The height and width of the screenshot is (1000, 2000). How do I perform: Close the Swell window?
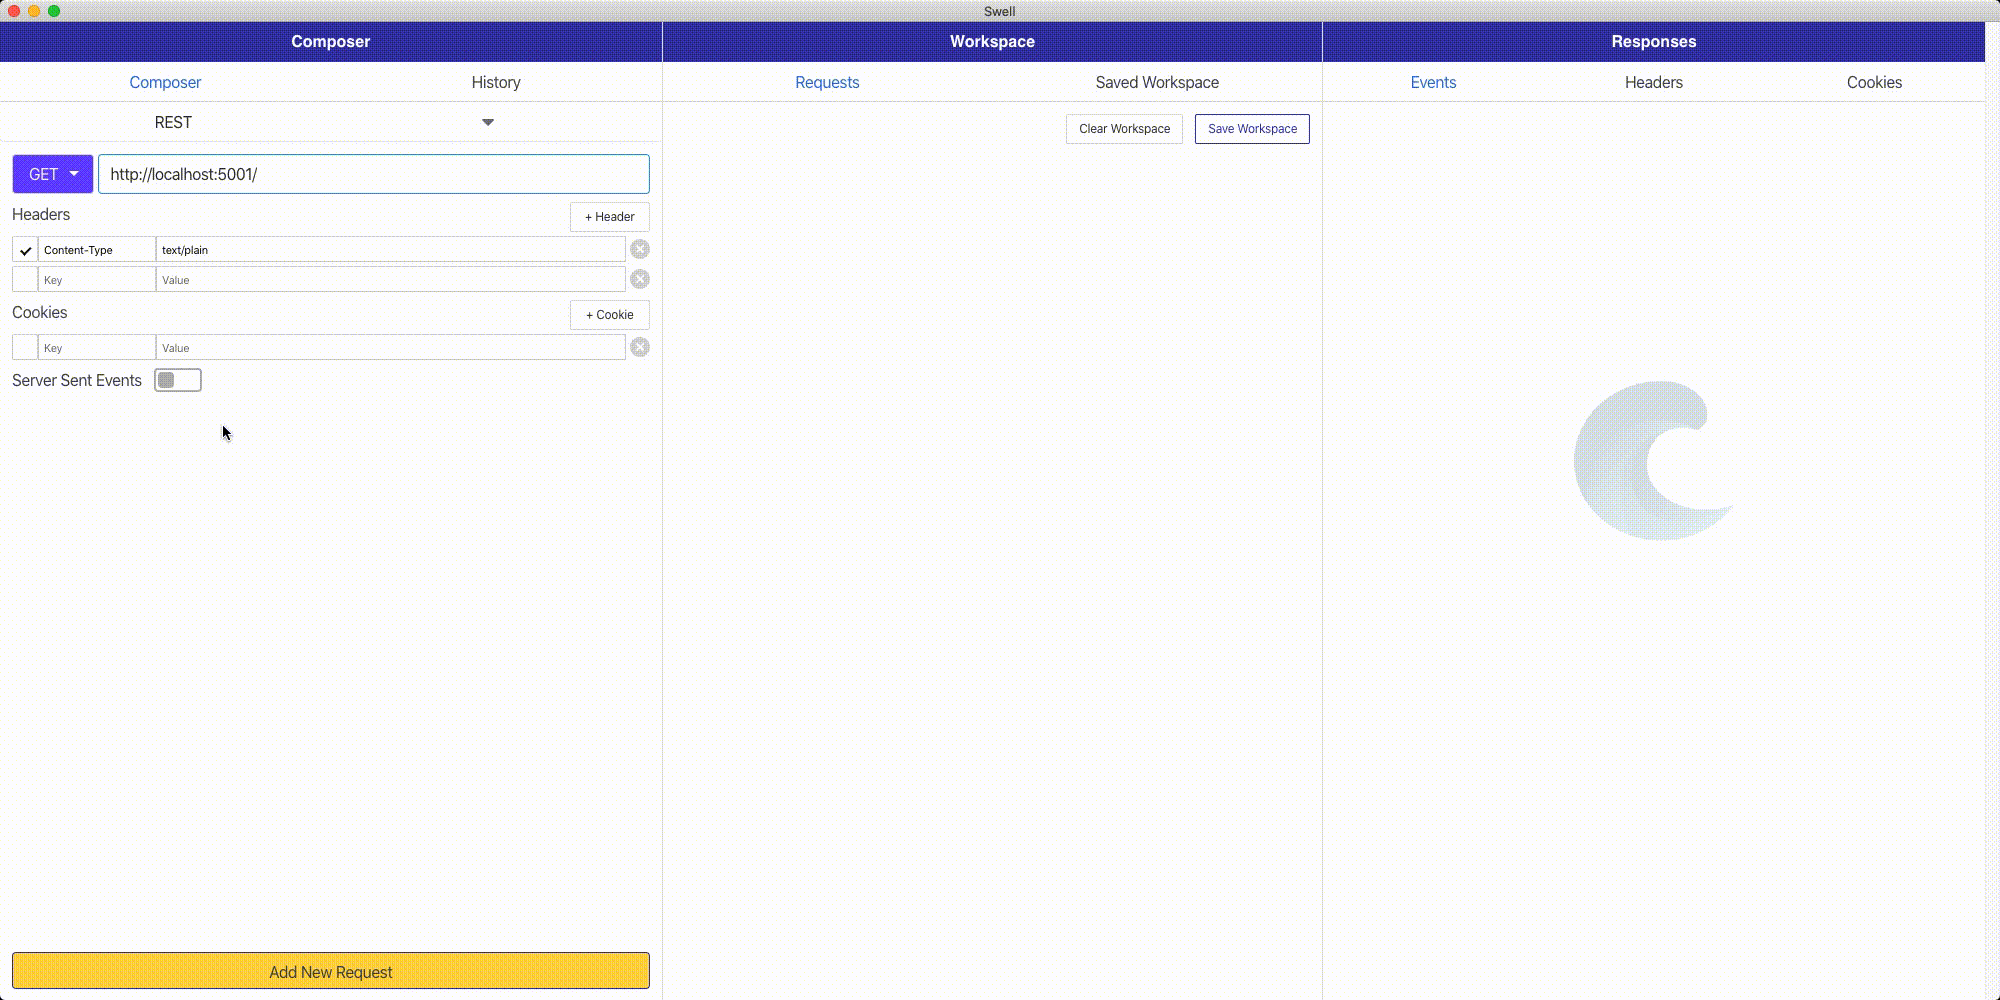pos(14,11)
